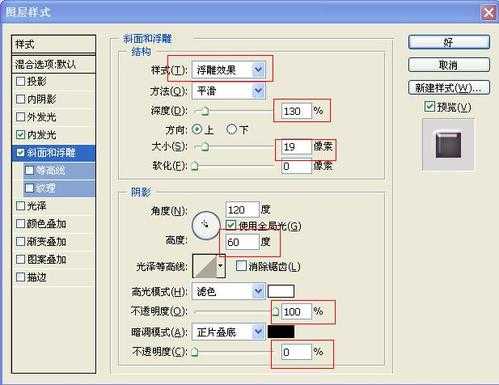
Task: Click the 不透明度(C) slider handle
Action: click(195, 352)
